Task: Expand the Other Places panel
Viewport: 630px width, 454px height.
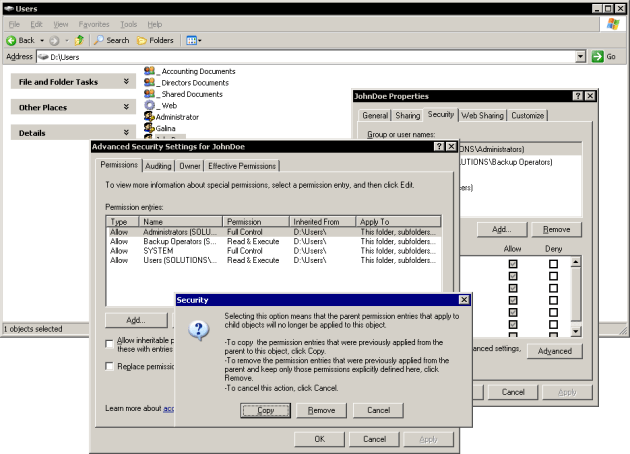Action: pyautogui.click(x=126, y=107)
